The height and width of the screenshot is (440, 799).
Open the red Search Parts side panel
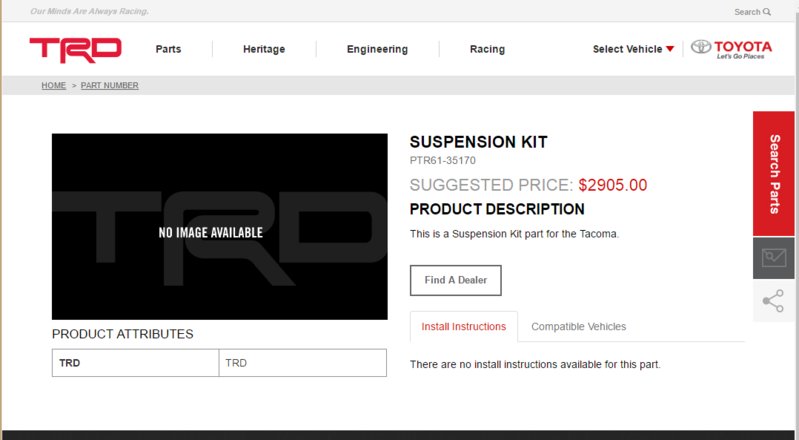click(774, 174)
